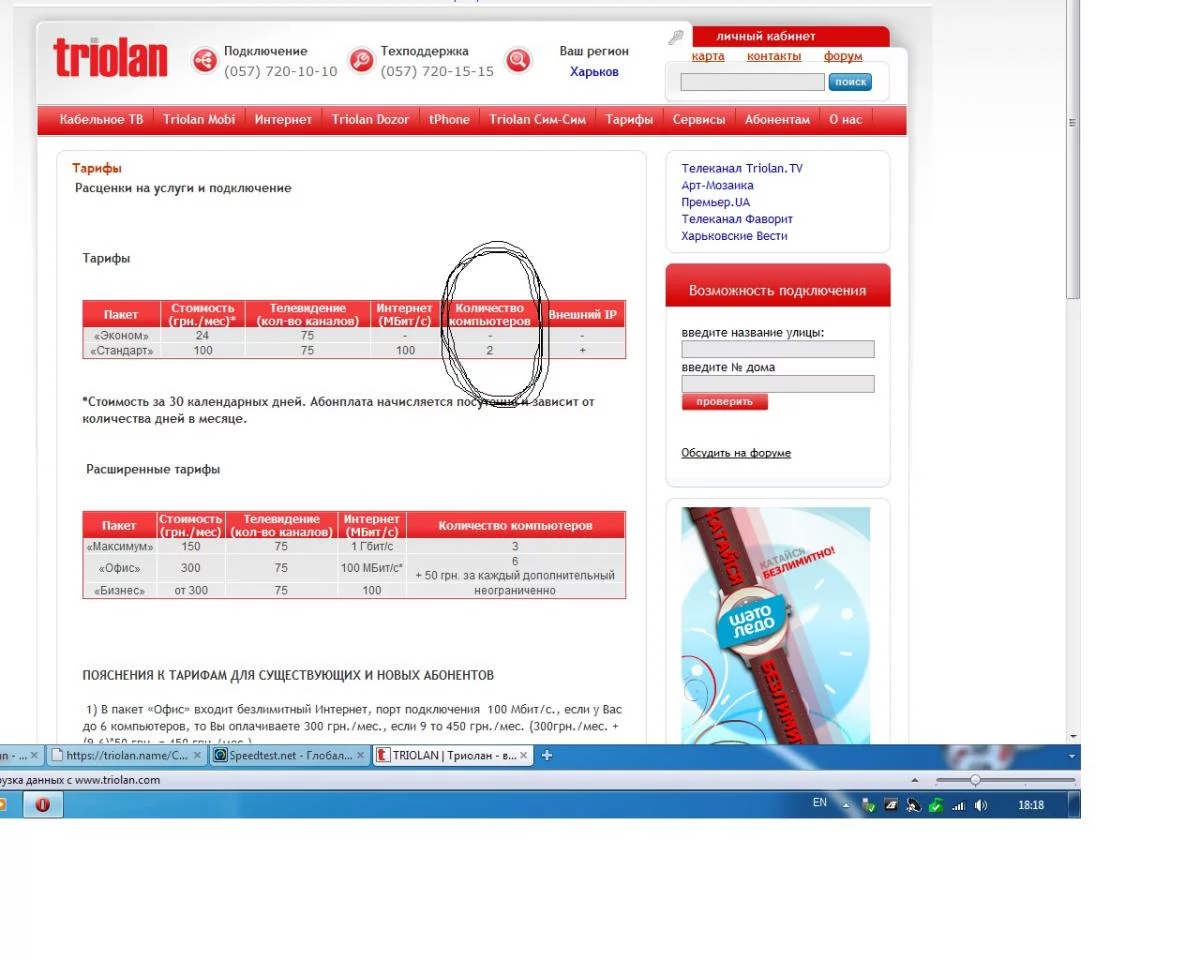This screenshot has width=1200, height=960.
Task: Click phone number (057) 720-10-10
Action: click(x=281, y=72)
